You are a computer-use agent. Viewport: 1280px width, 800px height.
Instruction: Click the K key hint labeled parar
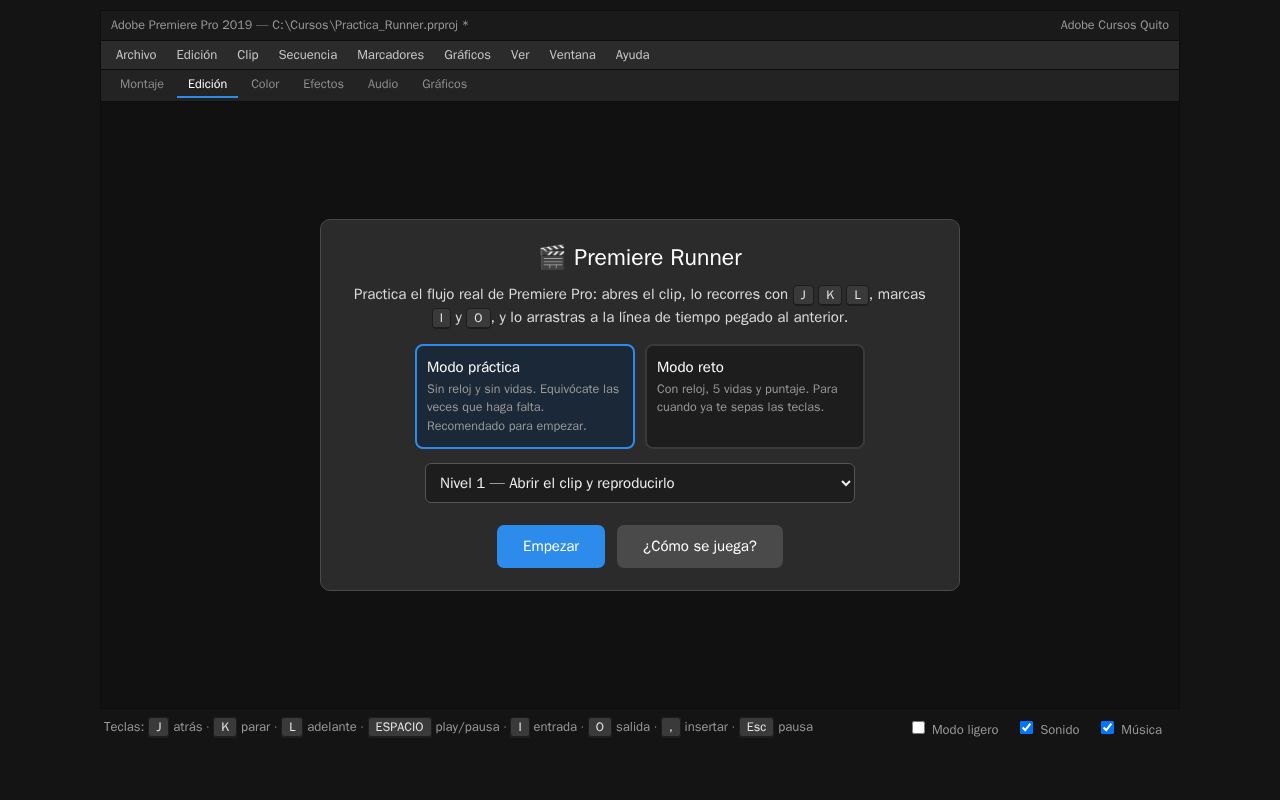225,727
